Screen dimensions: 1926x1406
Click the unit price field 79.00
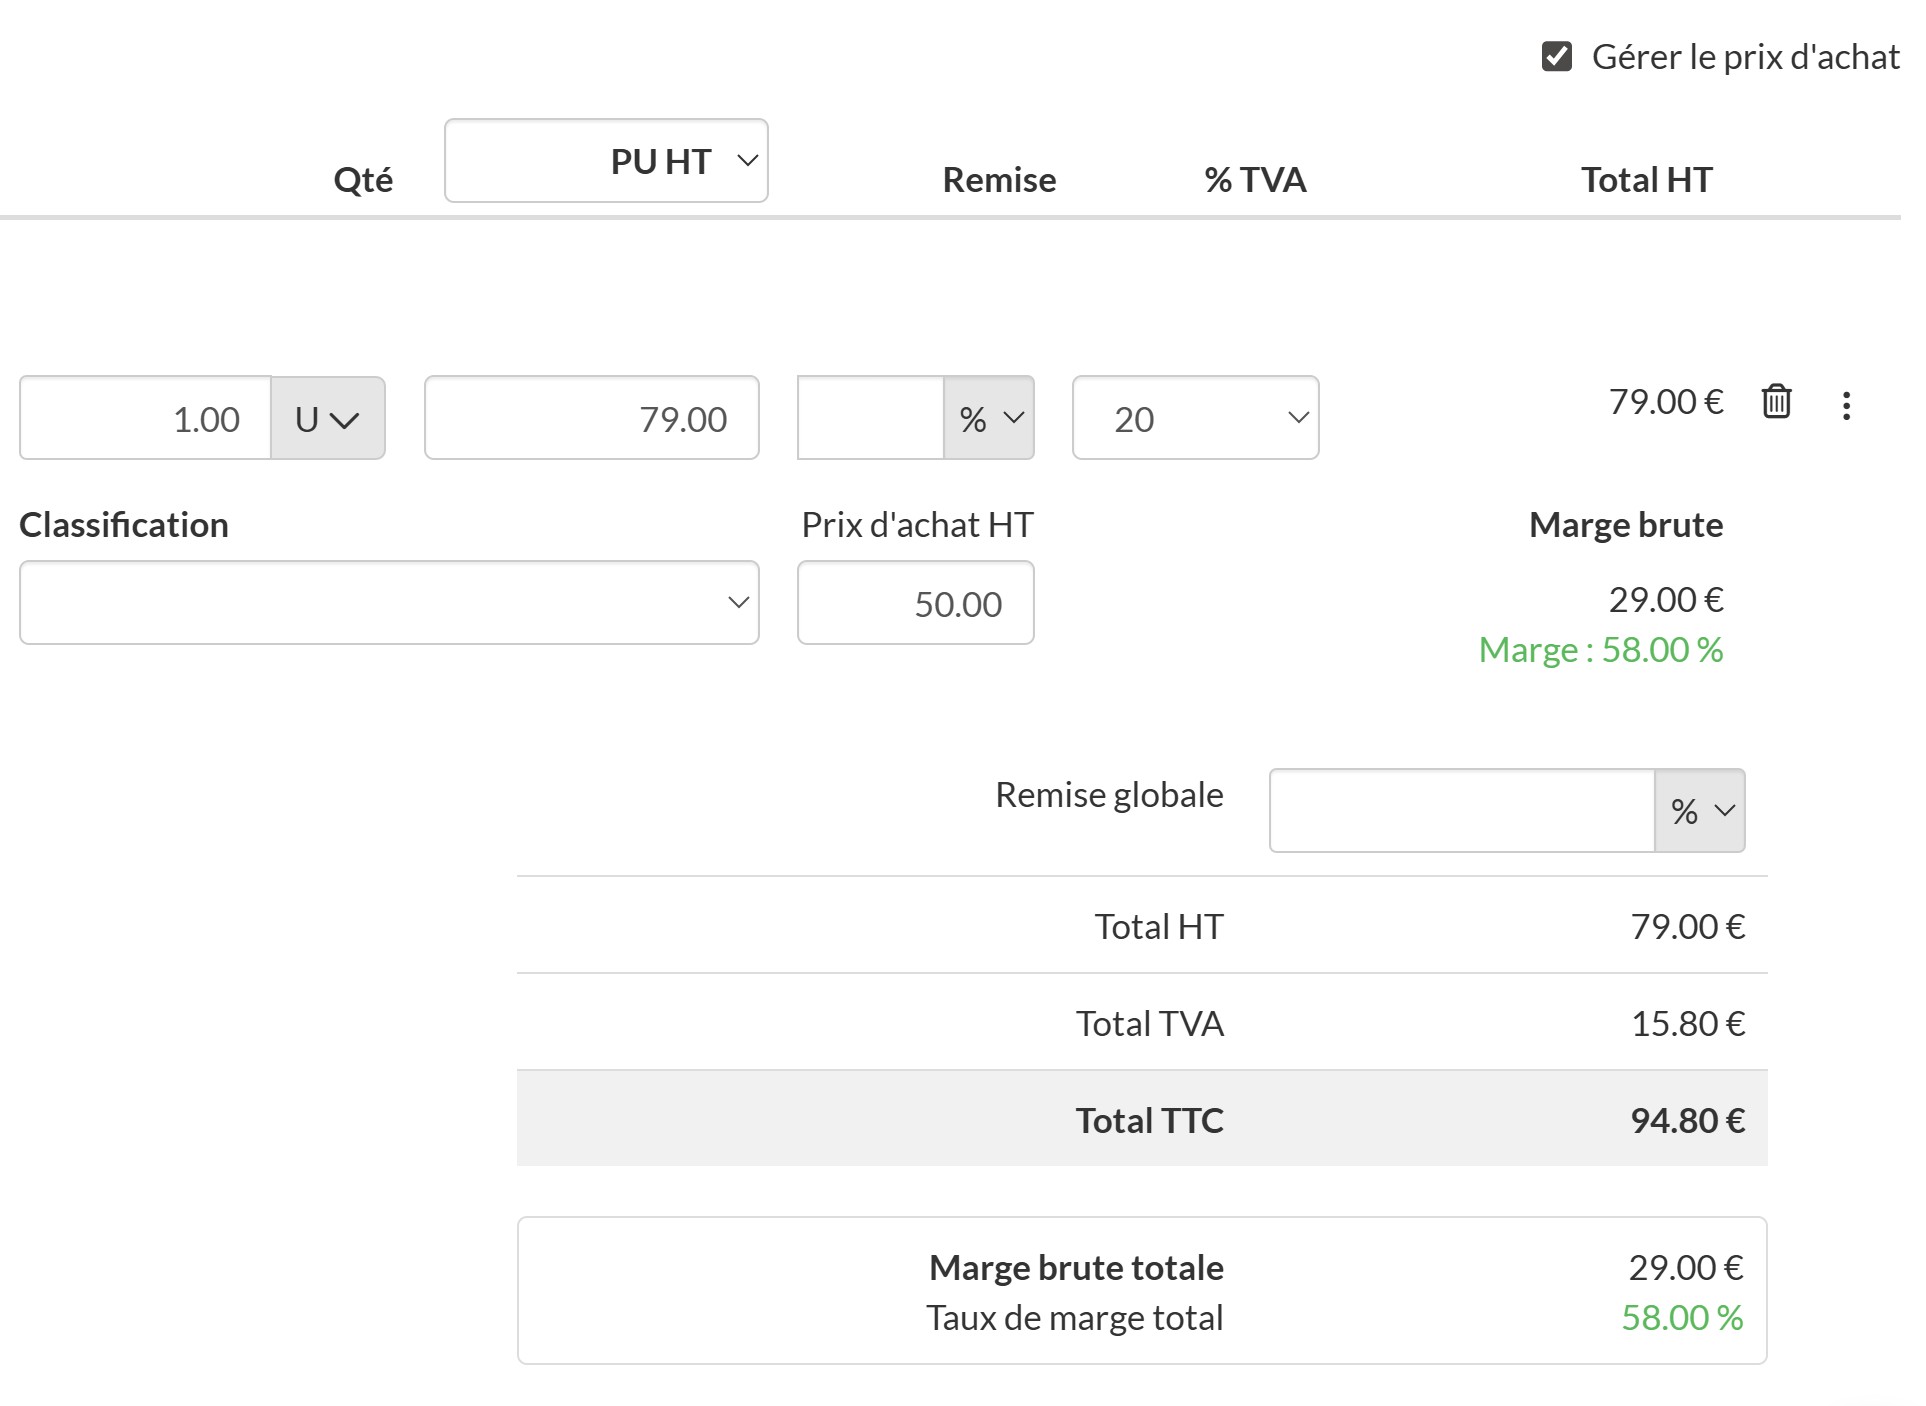pos(591,419)
